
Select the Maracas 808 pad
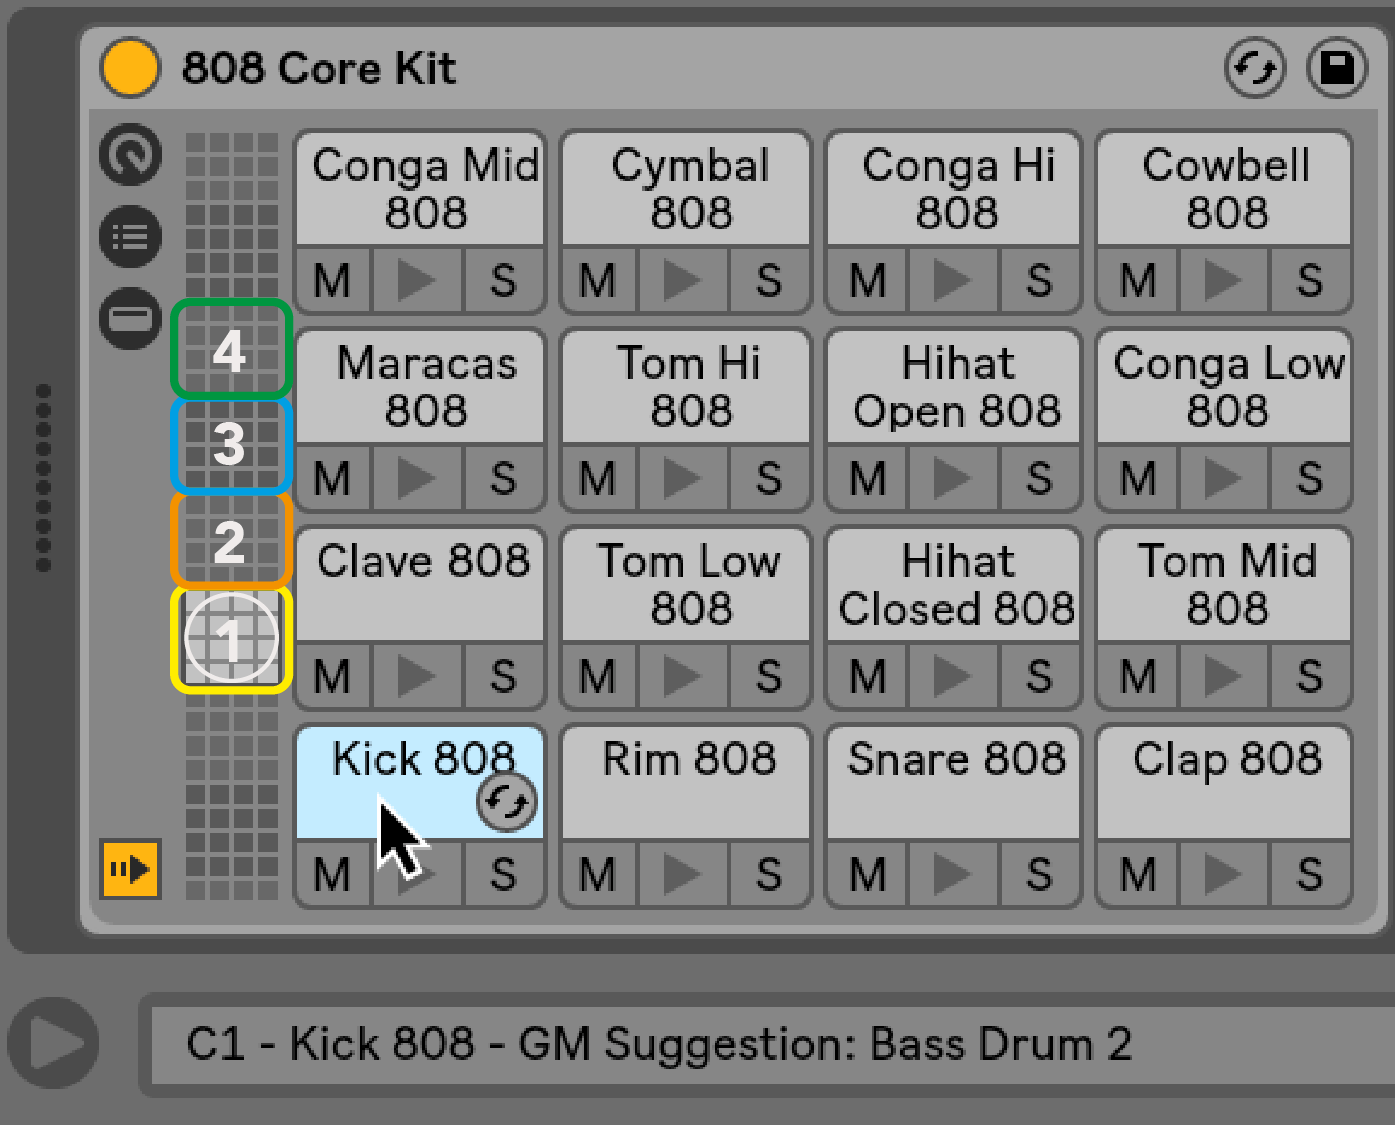[x=420, y=387]
